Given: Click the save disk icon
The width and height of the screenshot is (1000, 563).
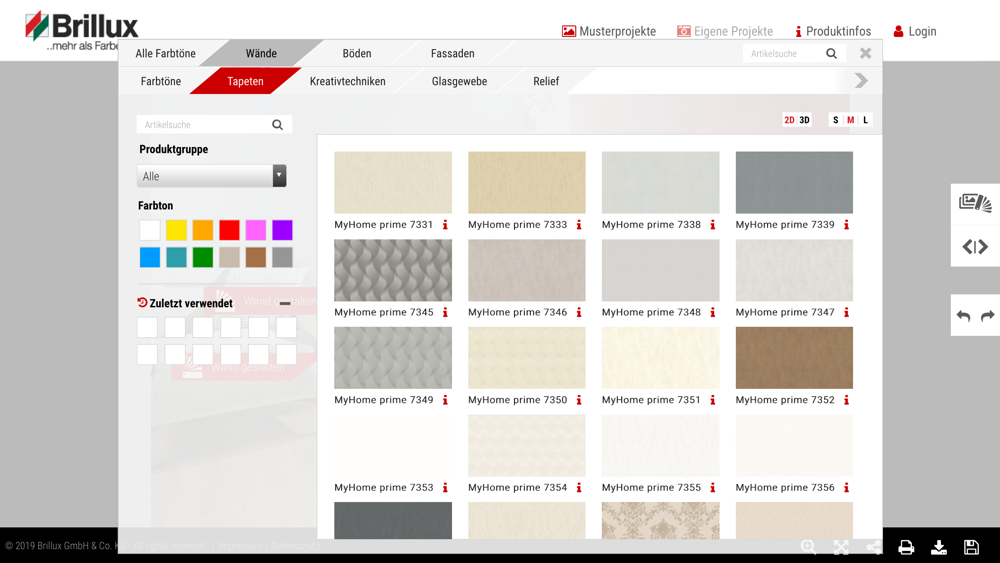Looking at the screenshot, I should 971,547.
